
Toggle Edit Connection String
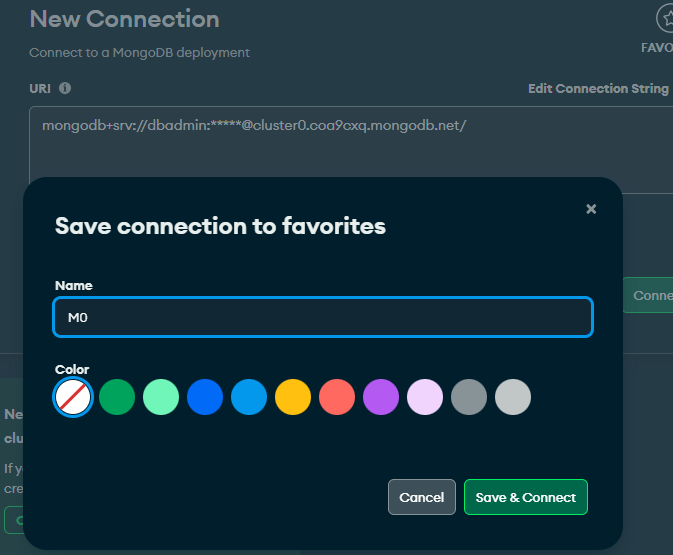point(598,88)
